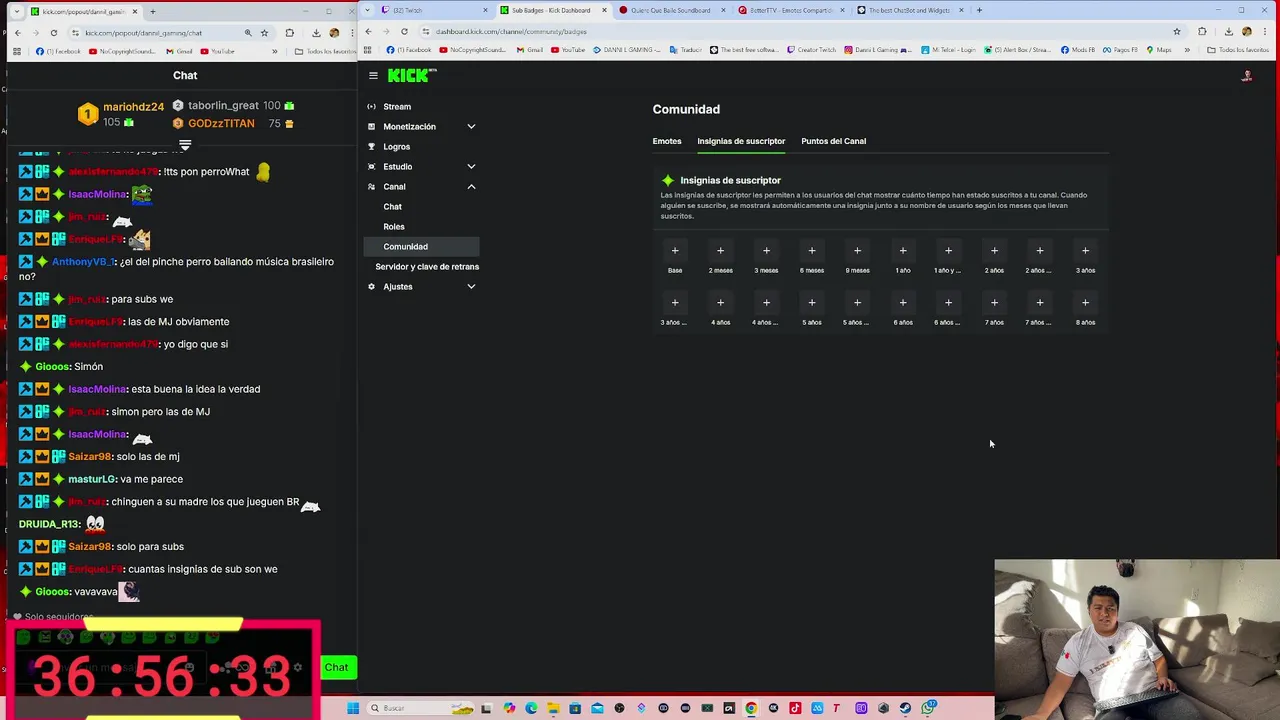The width and height of the screenshot is (1280, 720).
Task: Open the Gmail bookmark in dashboard window
Action: pos(530,50)
